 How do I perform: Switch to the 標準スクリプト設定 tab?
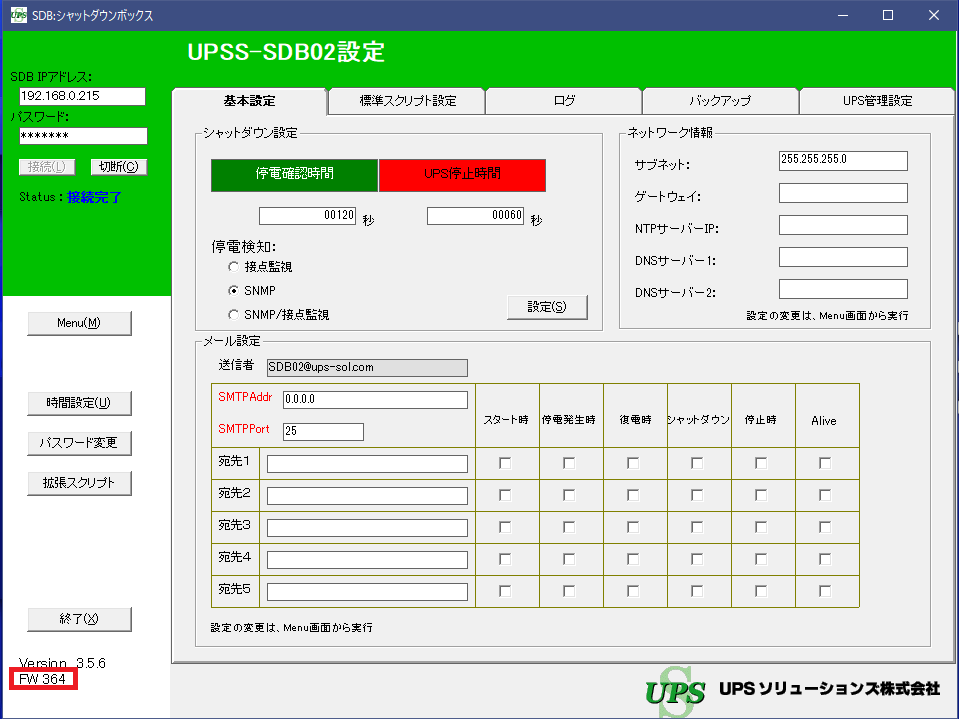tap(407, 101)
